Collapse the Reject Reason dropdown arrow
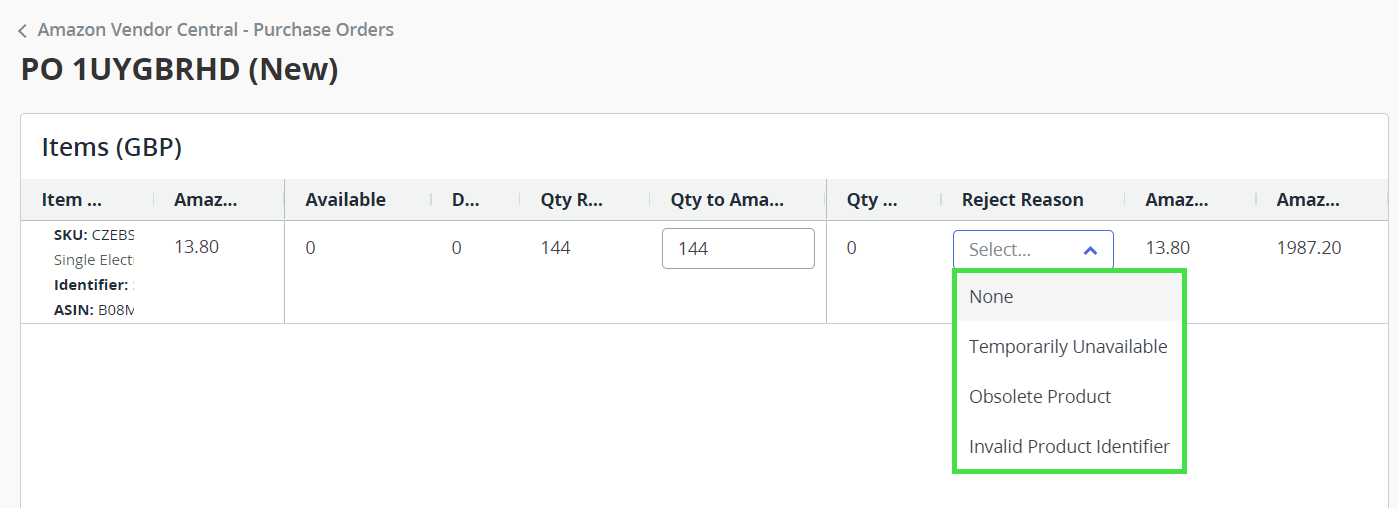1398x508 pixels. (1090, 250)
